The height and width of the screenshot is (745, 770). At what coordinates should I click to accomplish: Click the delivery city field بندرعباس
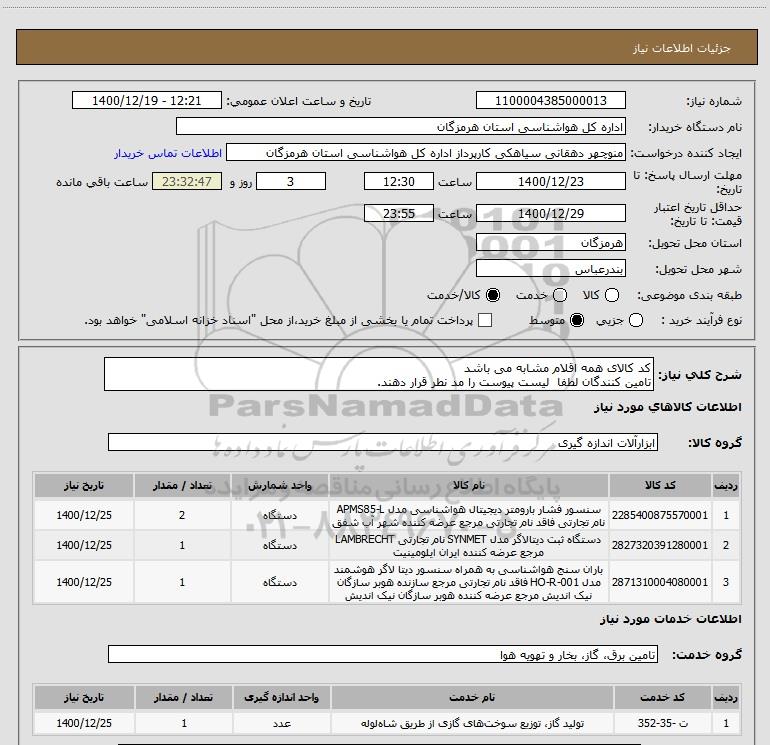point(550,269)
